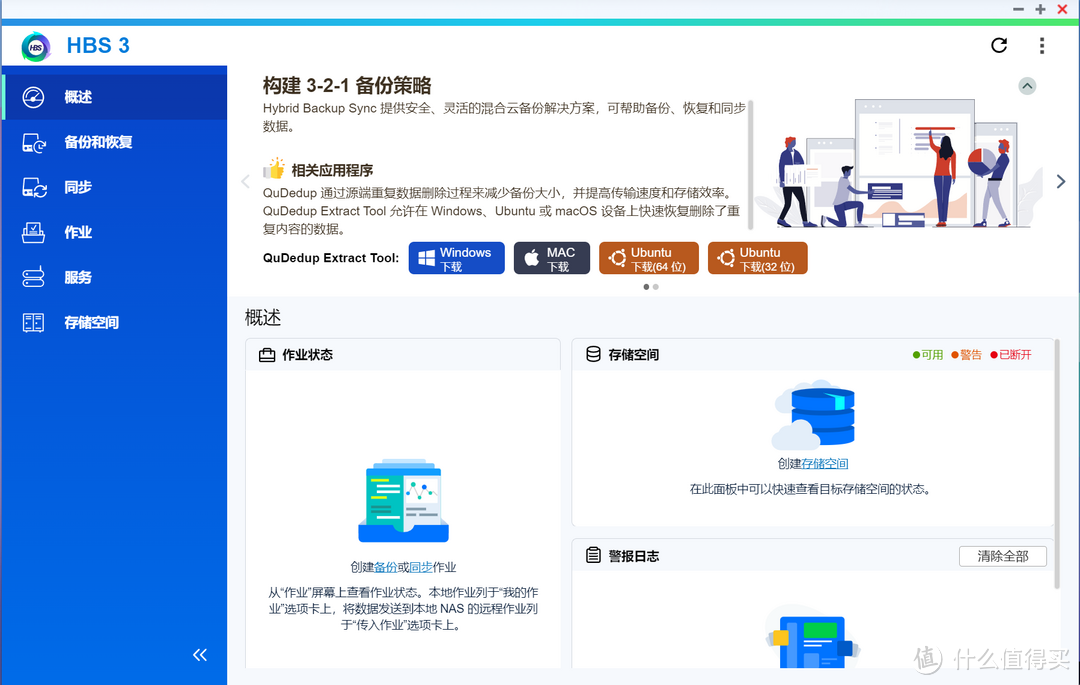1080x685 pixels.
Task: Collapse the sidebar with the double-arrow toggle
Action: pyautogui.click(x=199, y=654)
